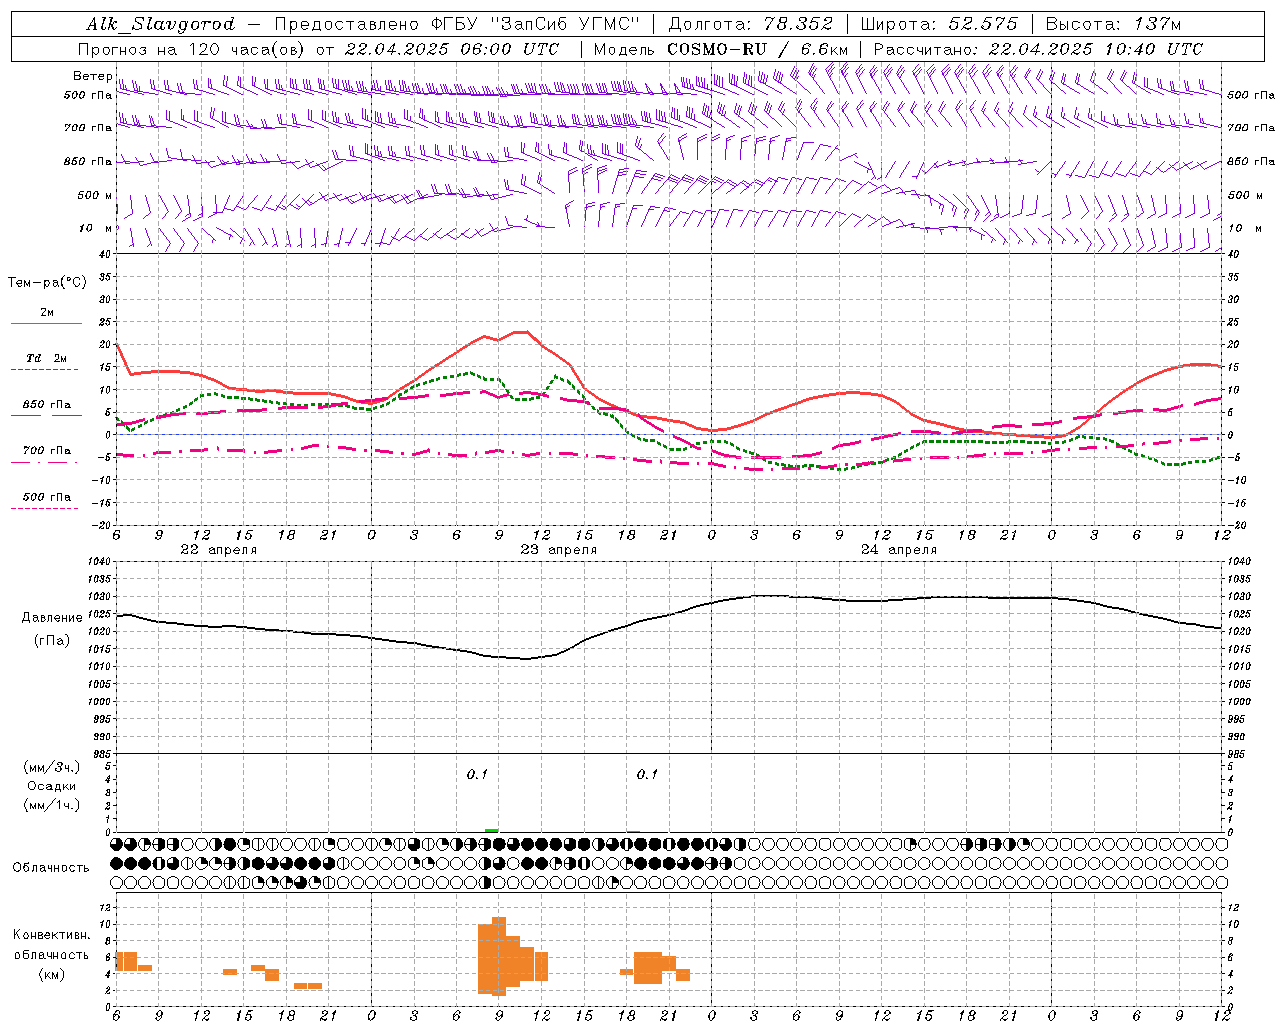Click the '500 гПа' temperature legend entry
The height and width of the screenshot is (1024, 1280).
point(46,497)
